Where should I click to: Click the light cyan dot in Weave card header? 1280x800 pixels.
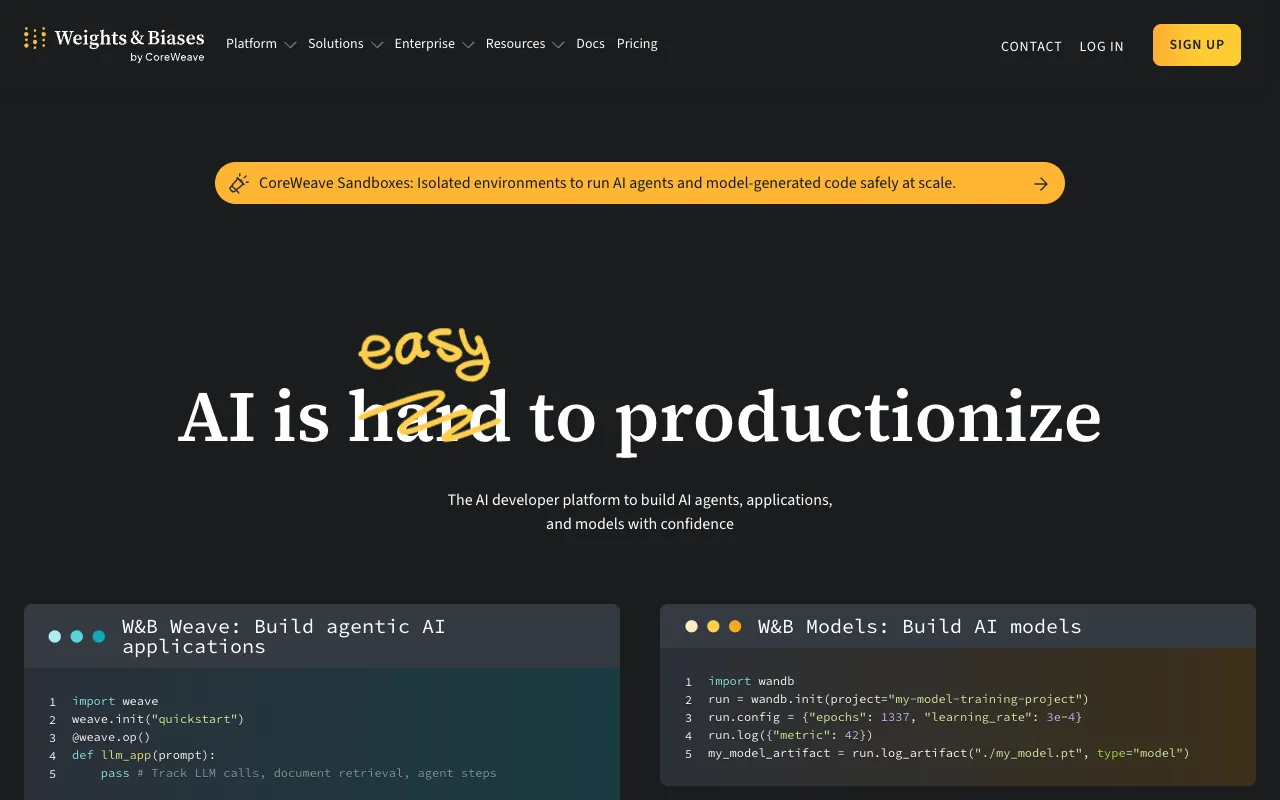point(55,636)
